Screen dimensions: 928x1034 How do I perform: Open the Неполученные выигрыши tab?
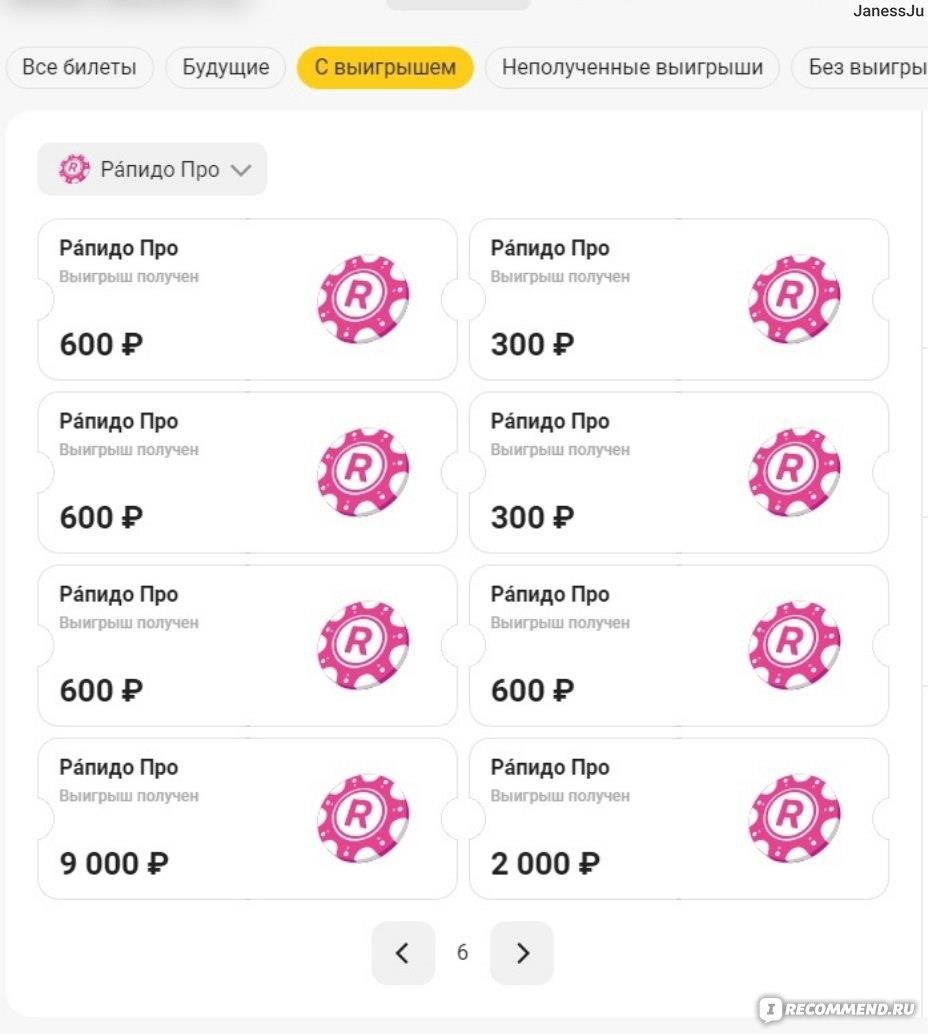(633, 67)
